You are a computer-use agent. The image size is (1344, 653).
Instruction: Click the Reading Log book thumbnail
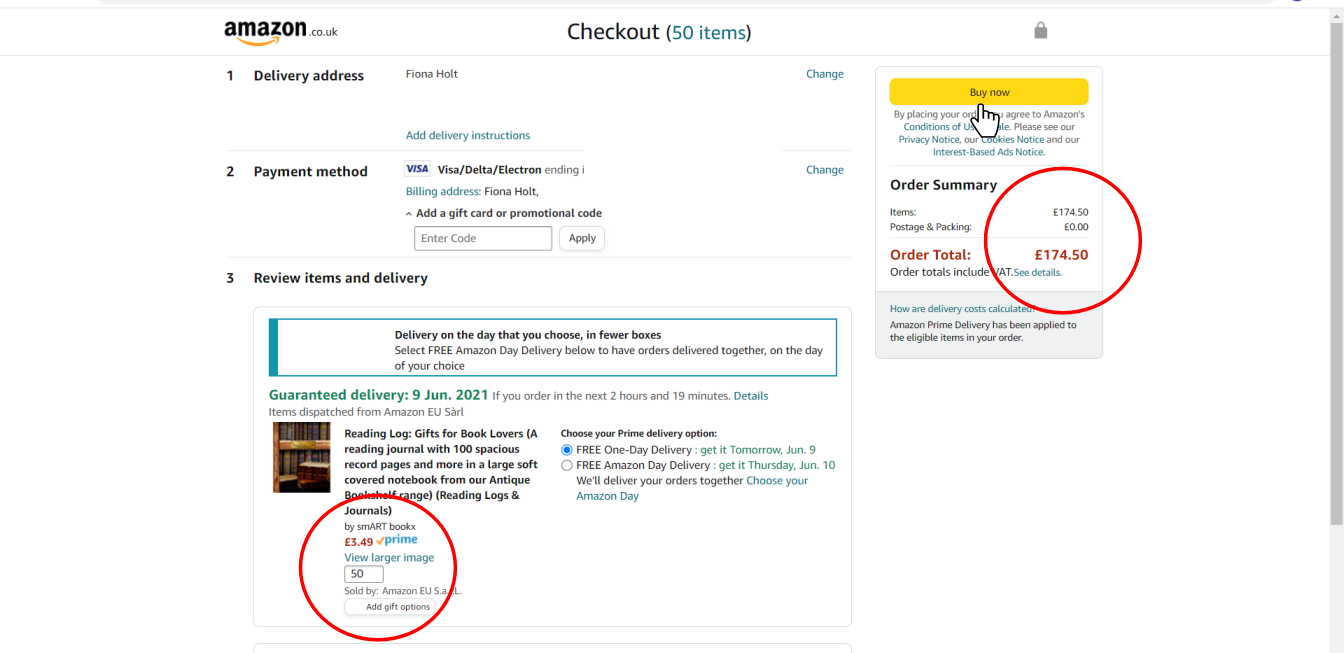click(x=301, y=457)
